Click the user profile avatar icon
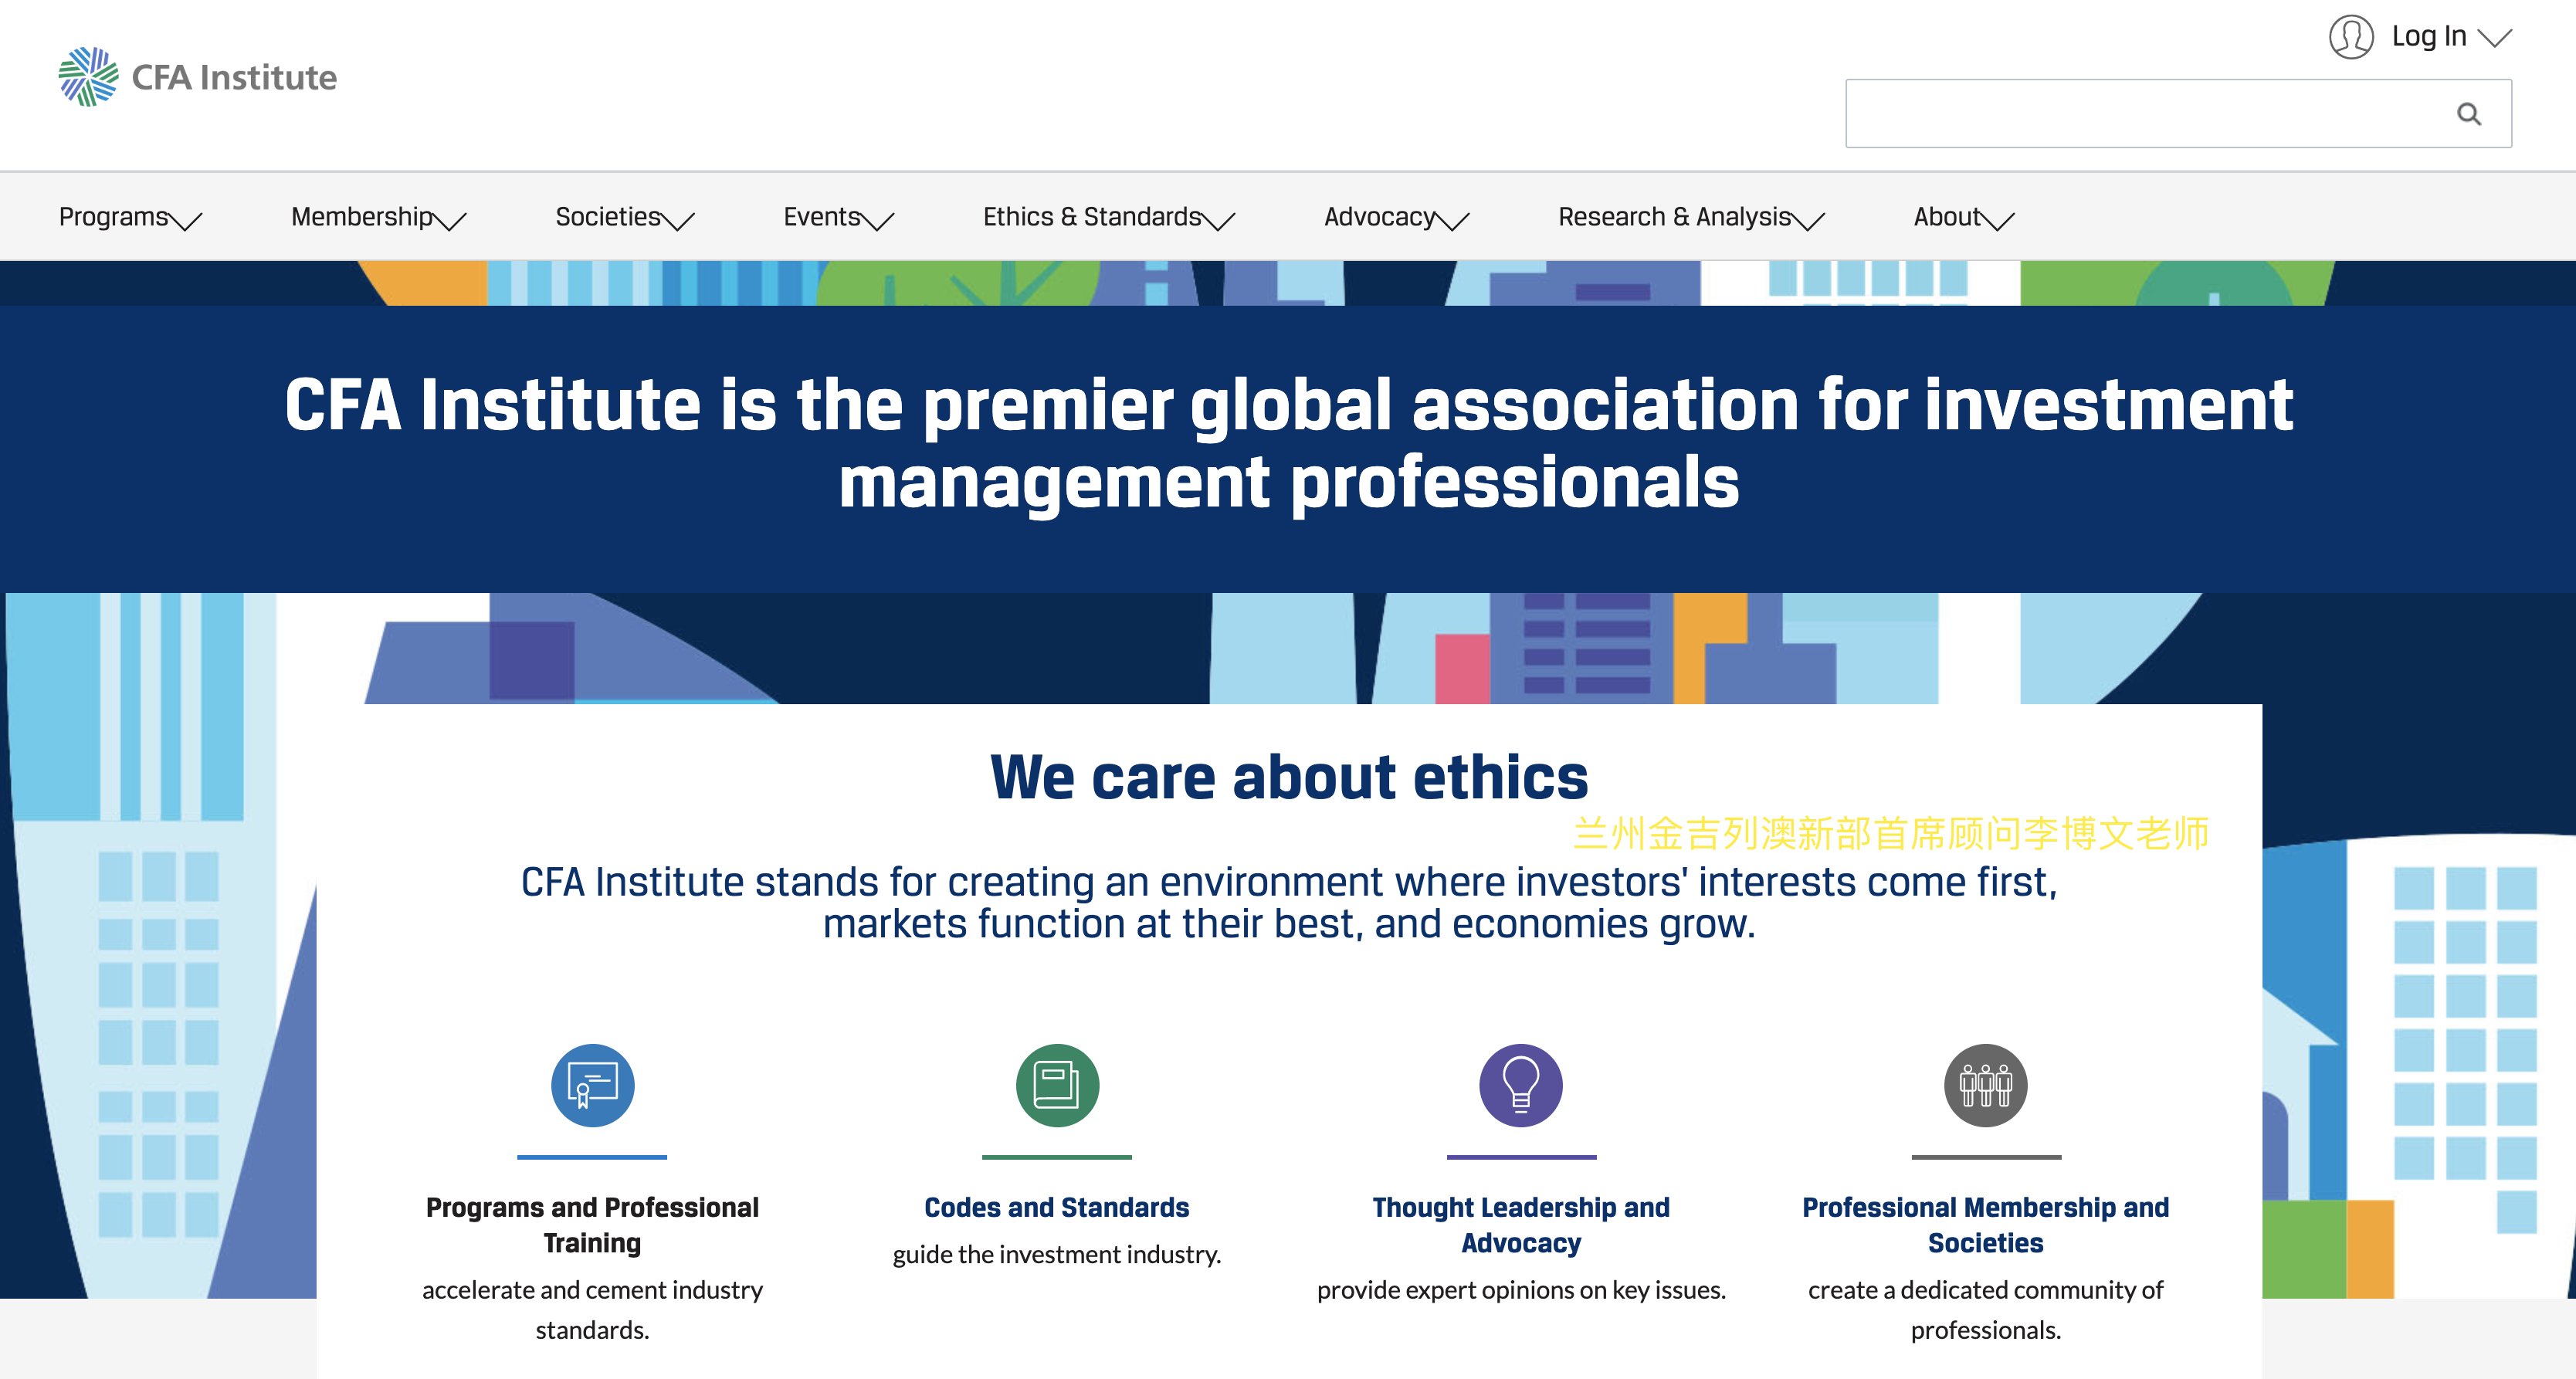 (x=2350, y=37)
